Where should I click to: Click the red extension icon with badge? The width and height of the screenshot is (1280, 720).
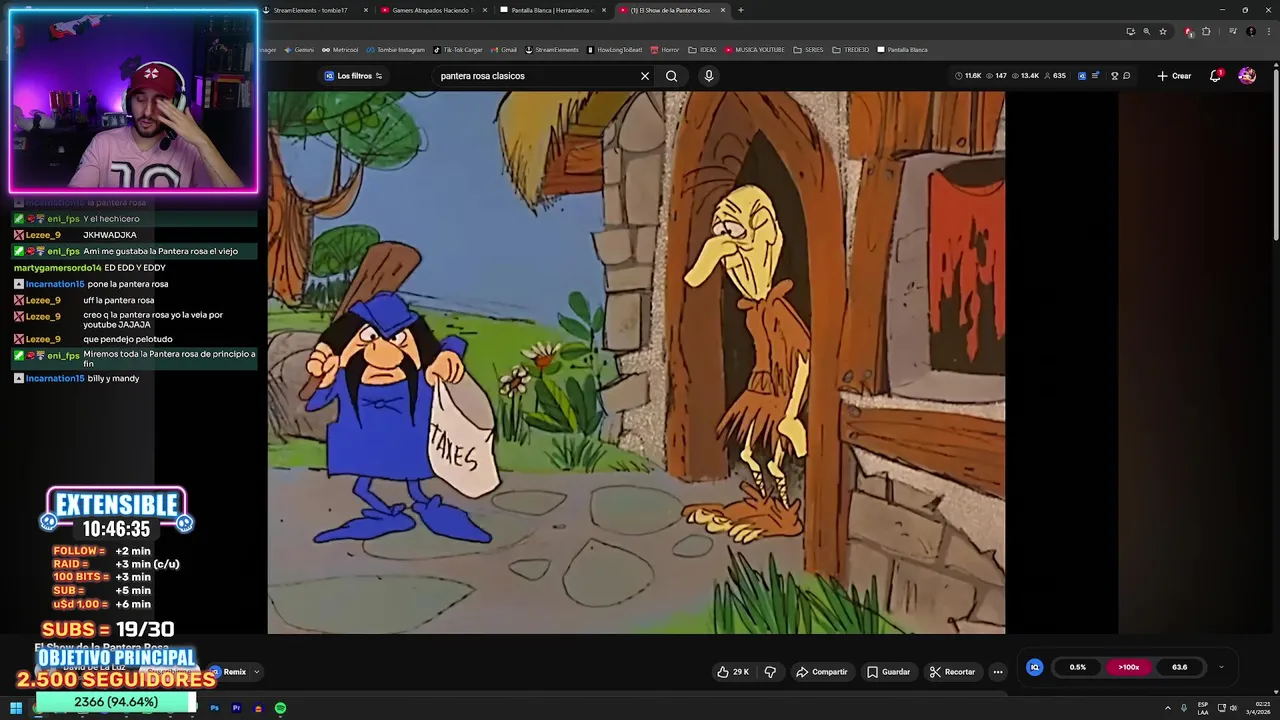coord(1189,31)
